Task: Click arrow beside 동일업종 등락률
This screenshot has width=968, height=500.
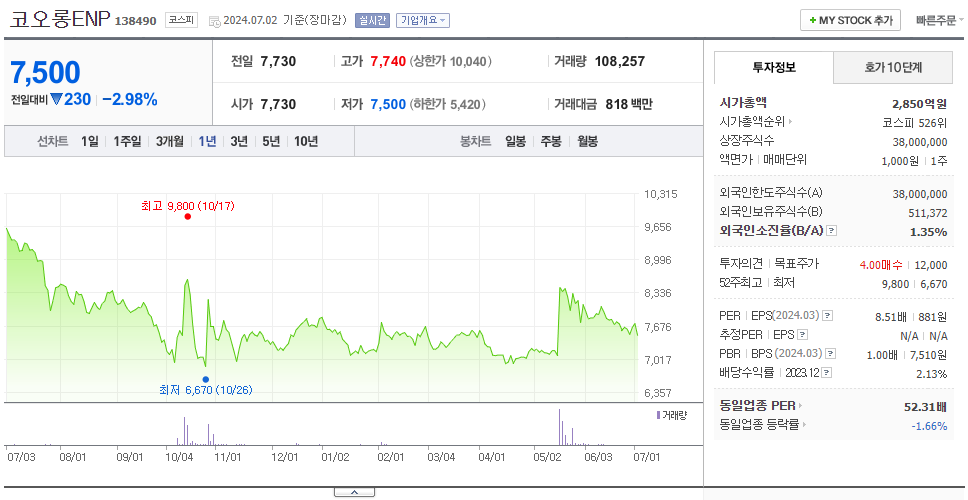Action: coord(805,425)
